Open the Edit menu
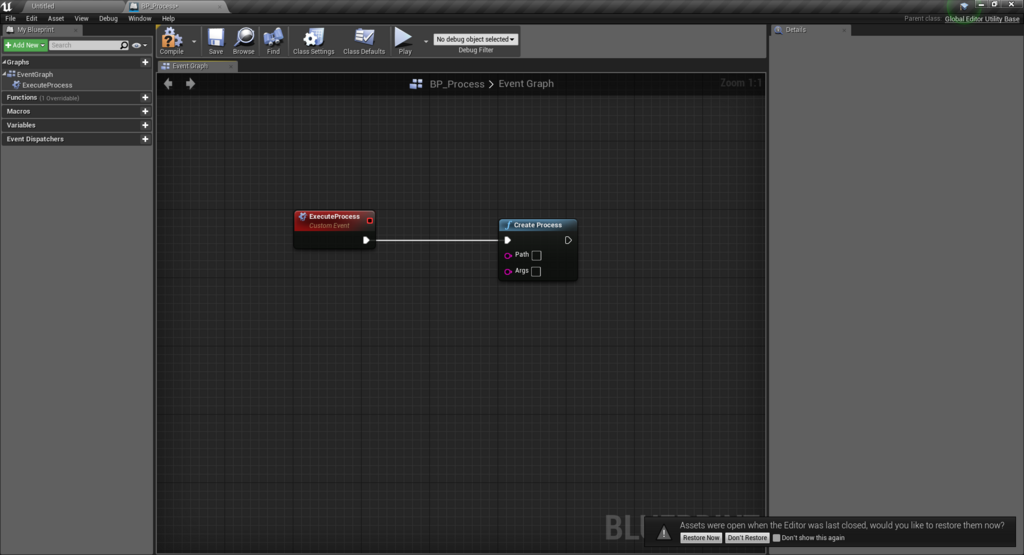The image size is (1024, 555). click(x=31, y=18)
